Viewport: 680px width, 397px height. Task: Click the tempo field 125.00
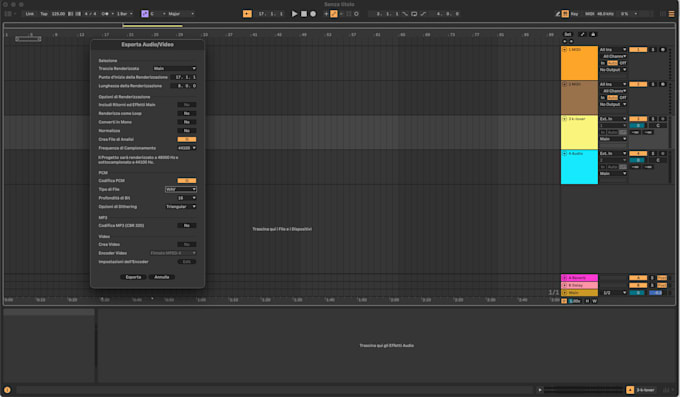click(58, 14)
